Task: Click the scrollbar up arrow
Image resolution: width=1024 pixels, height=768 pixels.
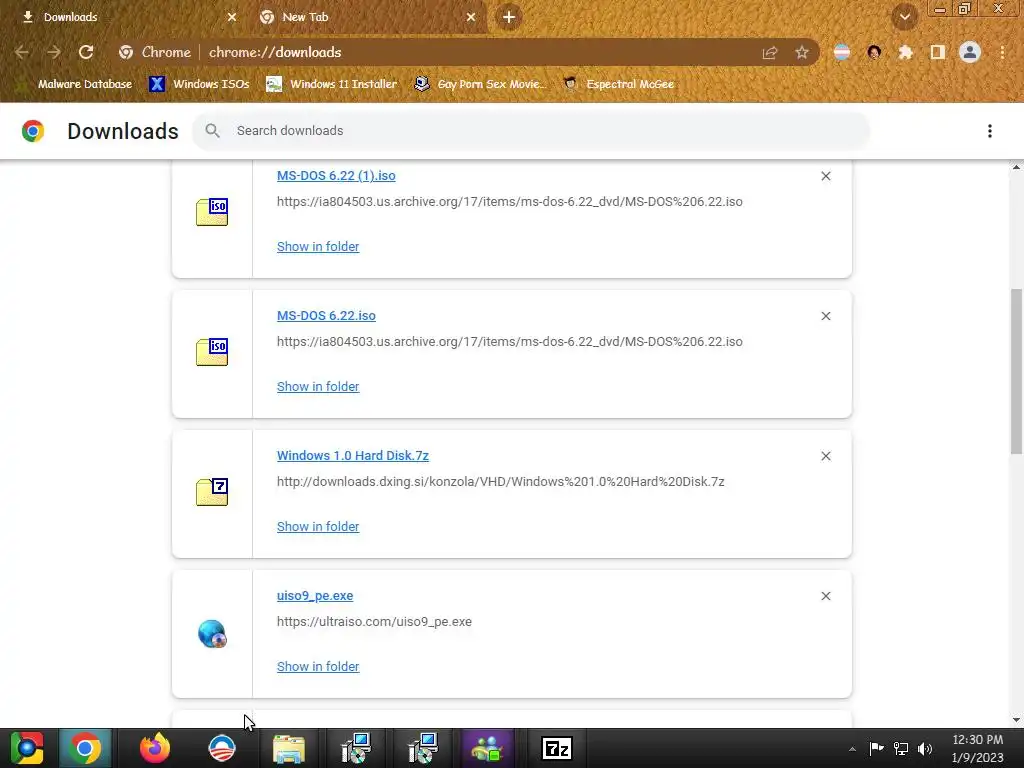Action: [x=1016, y=167]
